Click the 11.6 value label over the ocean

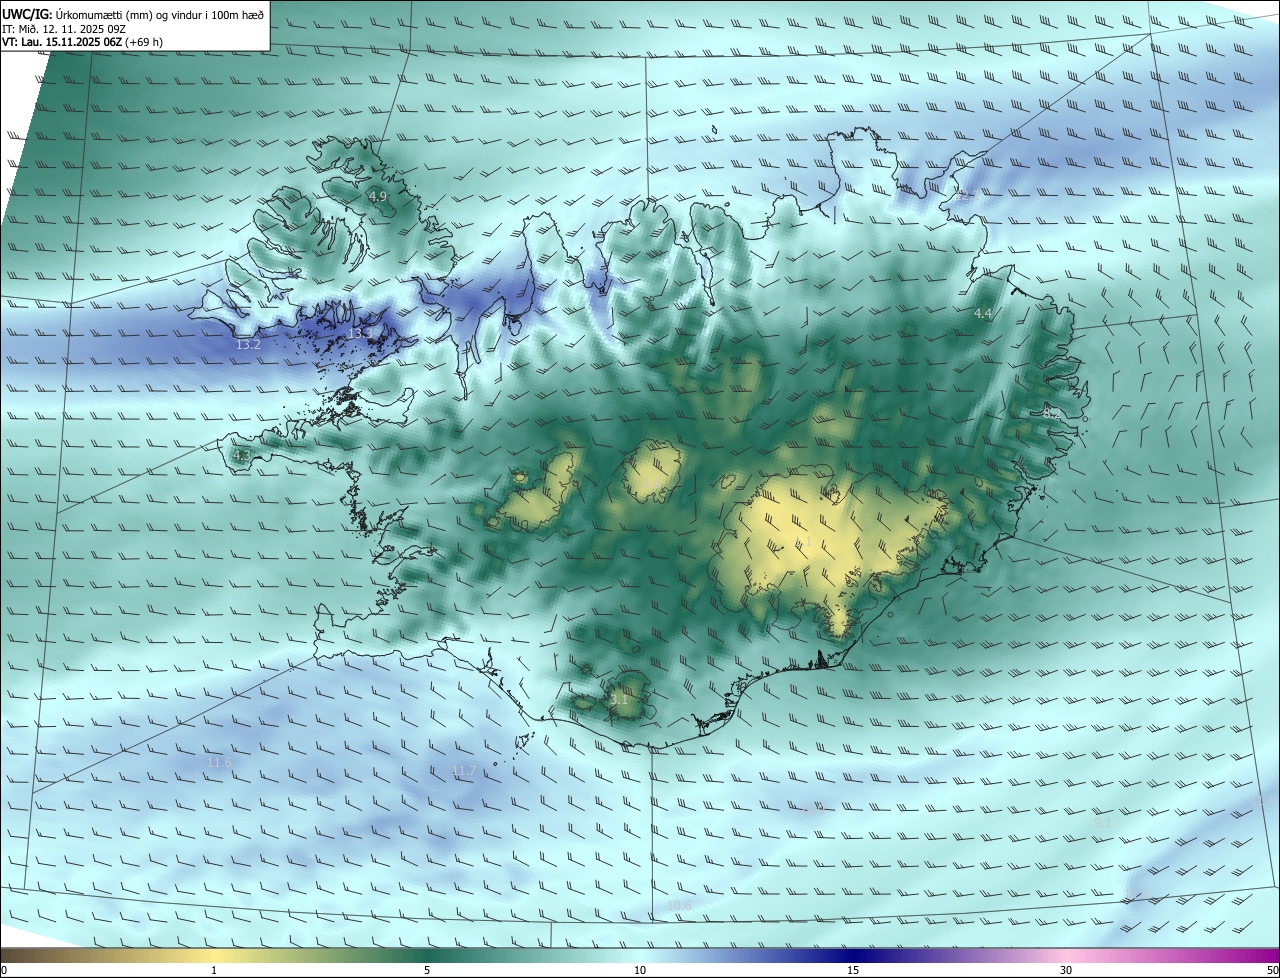coord(219,763)
